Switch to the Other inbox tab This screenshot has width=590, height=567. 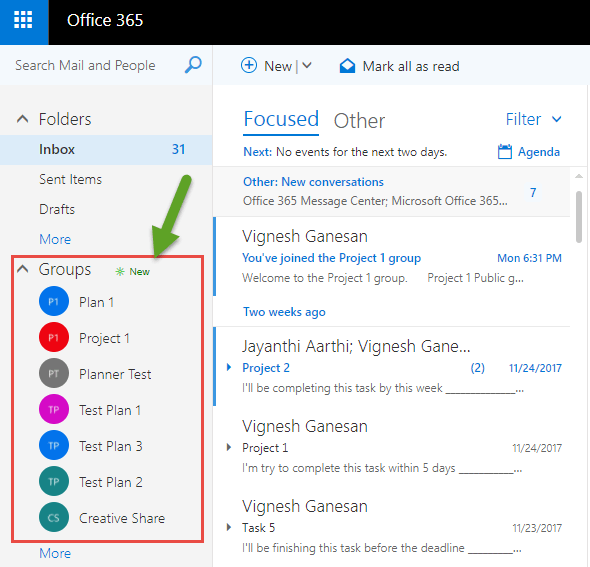click(x=359, y=121)
